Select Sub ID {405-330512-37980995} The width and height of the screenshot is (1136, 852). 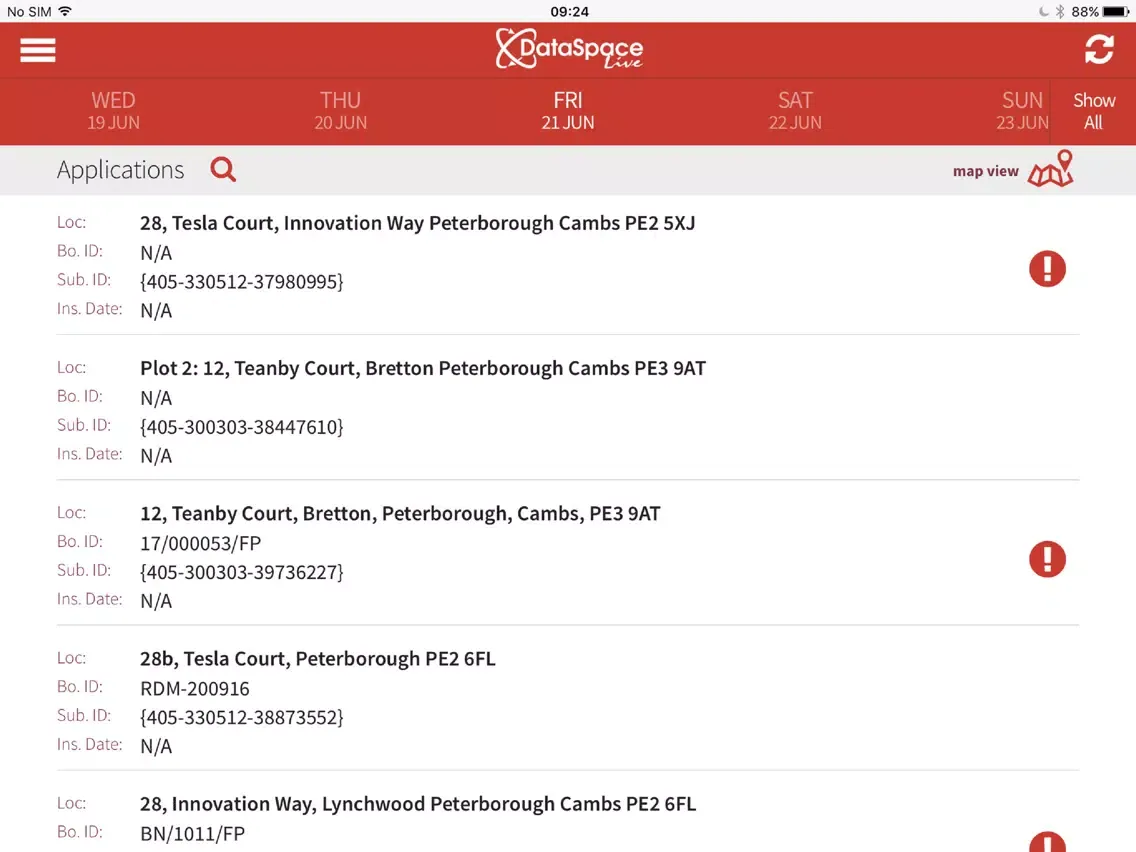click(x=241, y=281)
